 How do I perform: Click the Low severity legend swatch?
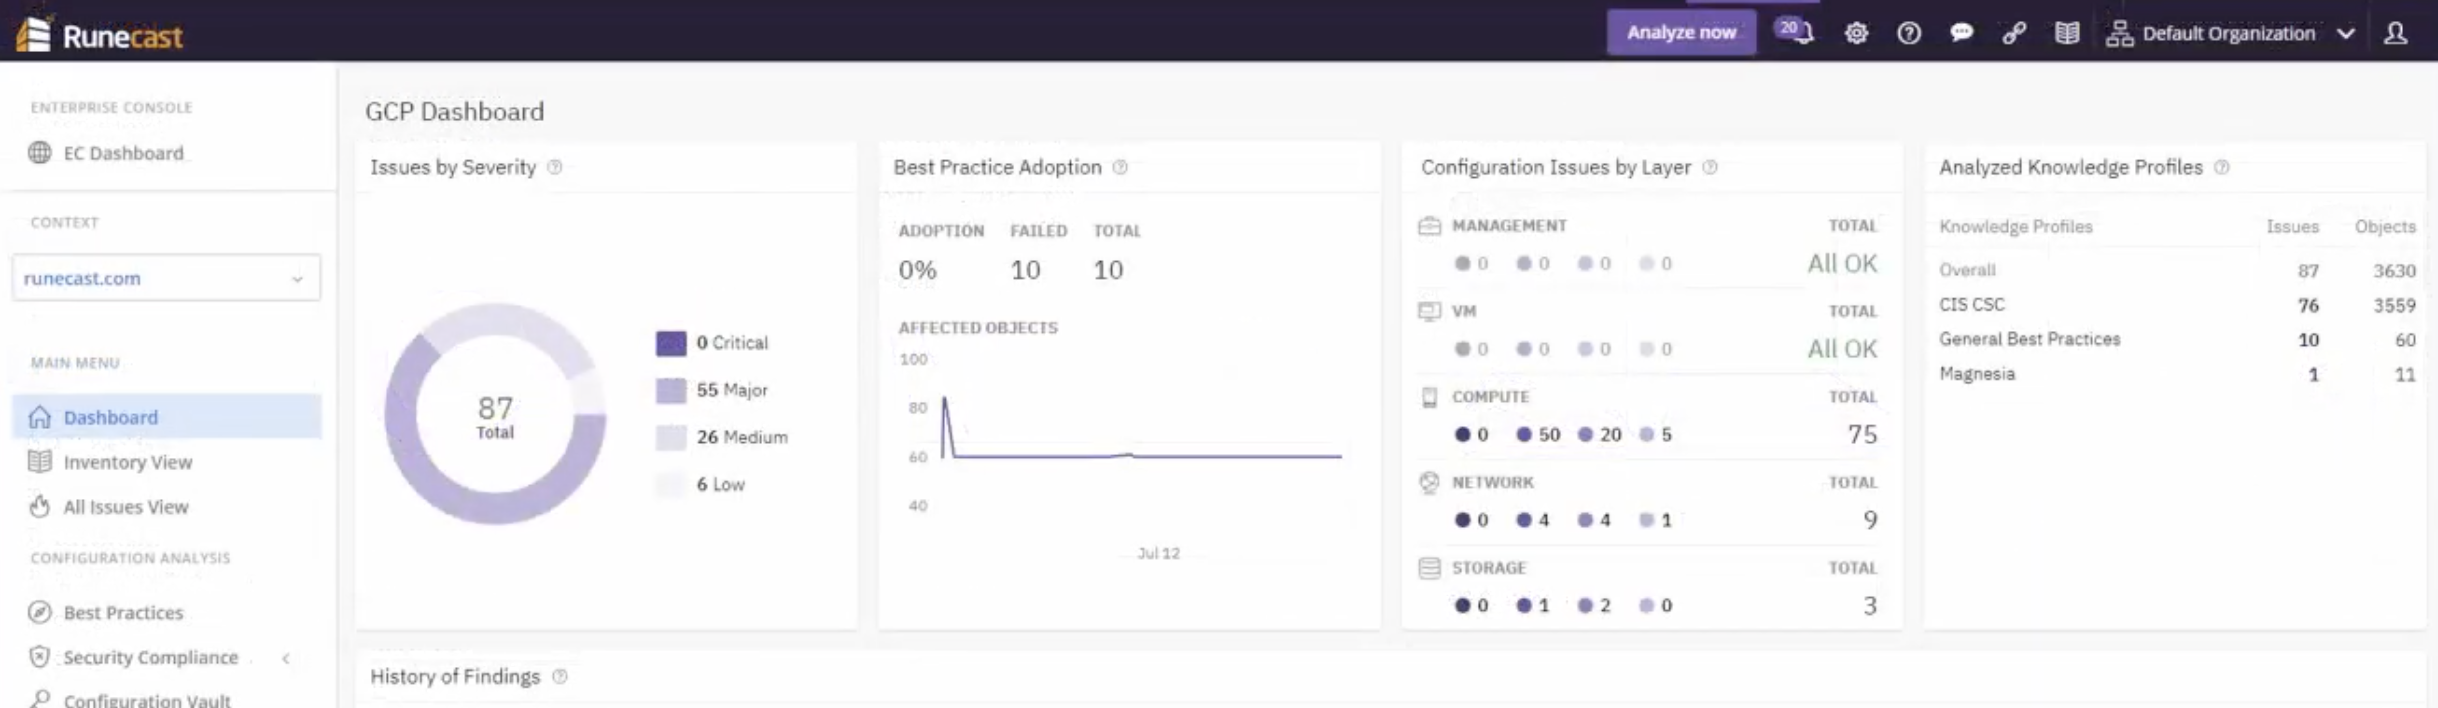(x=671, y=484)
